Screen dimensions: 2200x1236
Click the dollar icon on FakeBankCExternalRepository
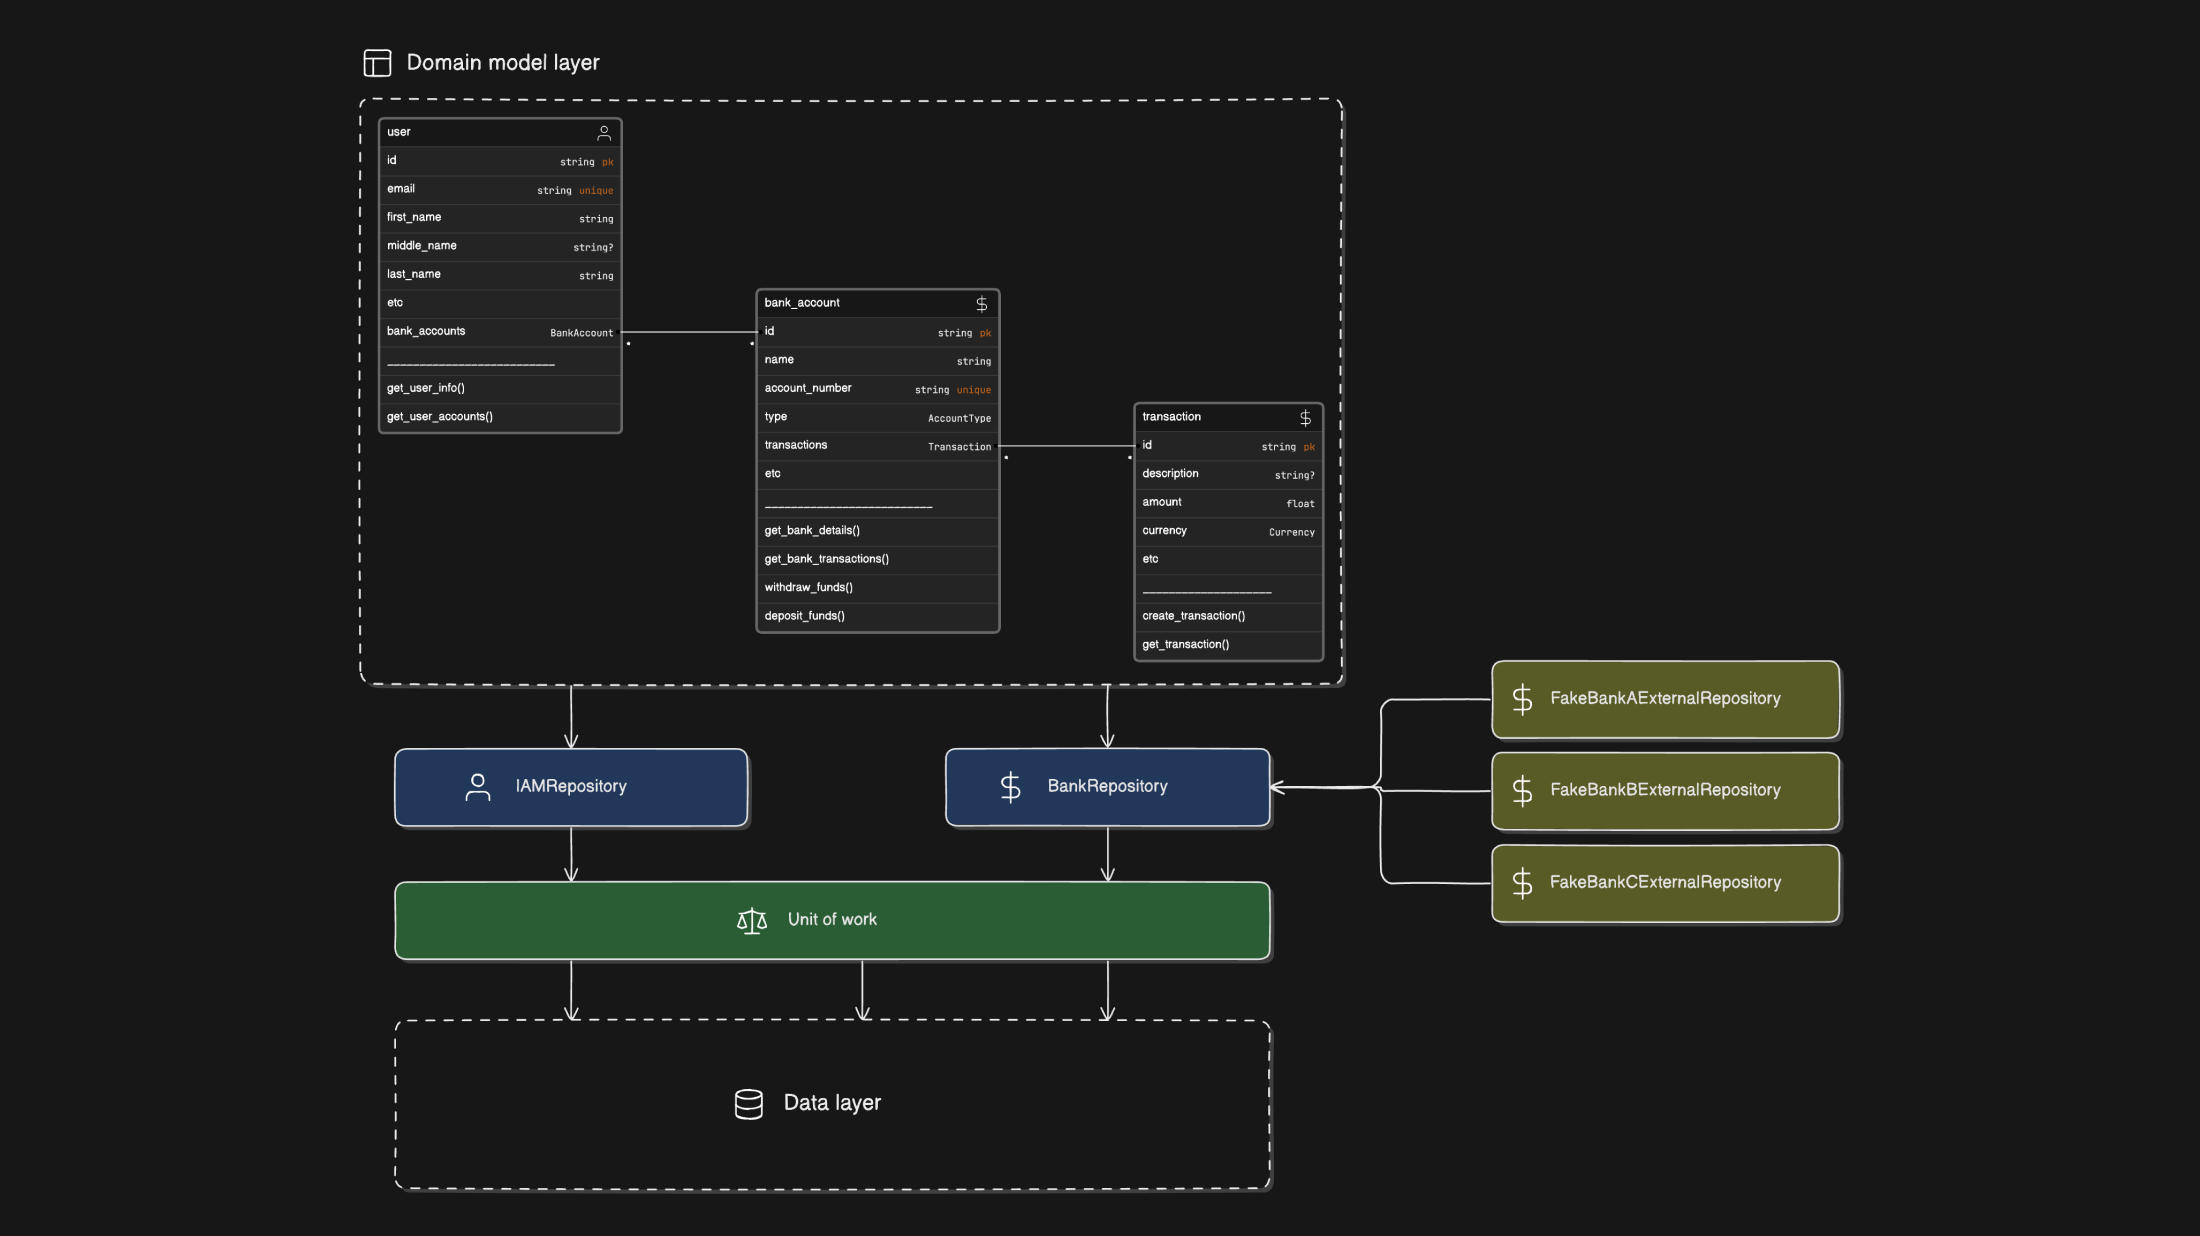coord(1523,883)
